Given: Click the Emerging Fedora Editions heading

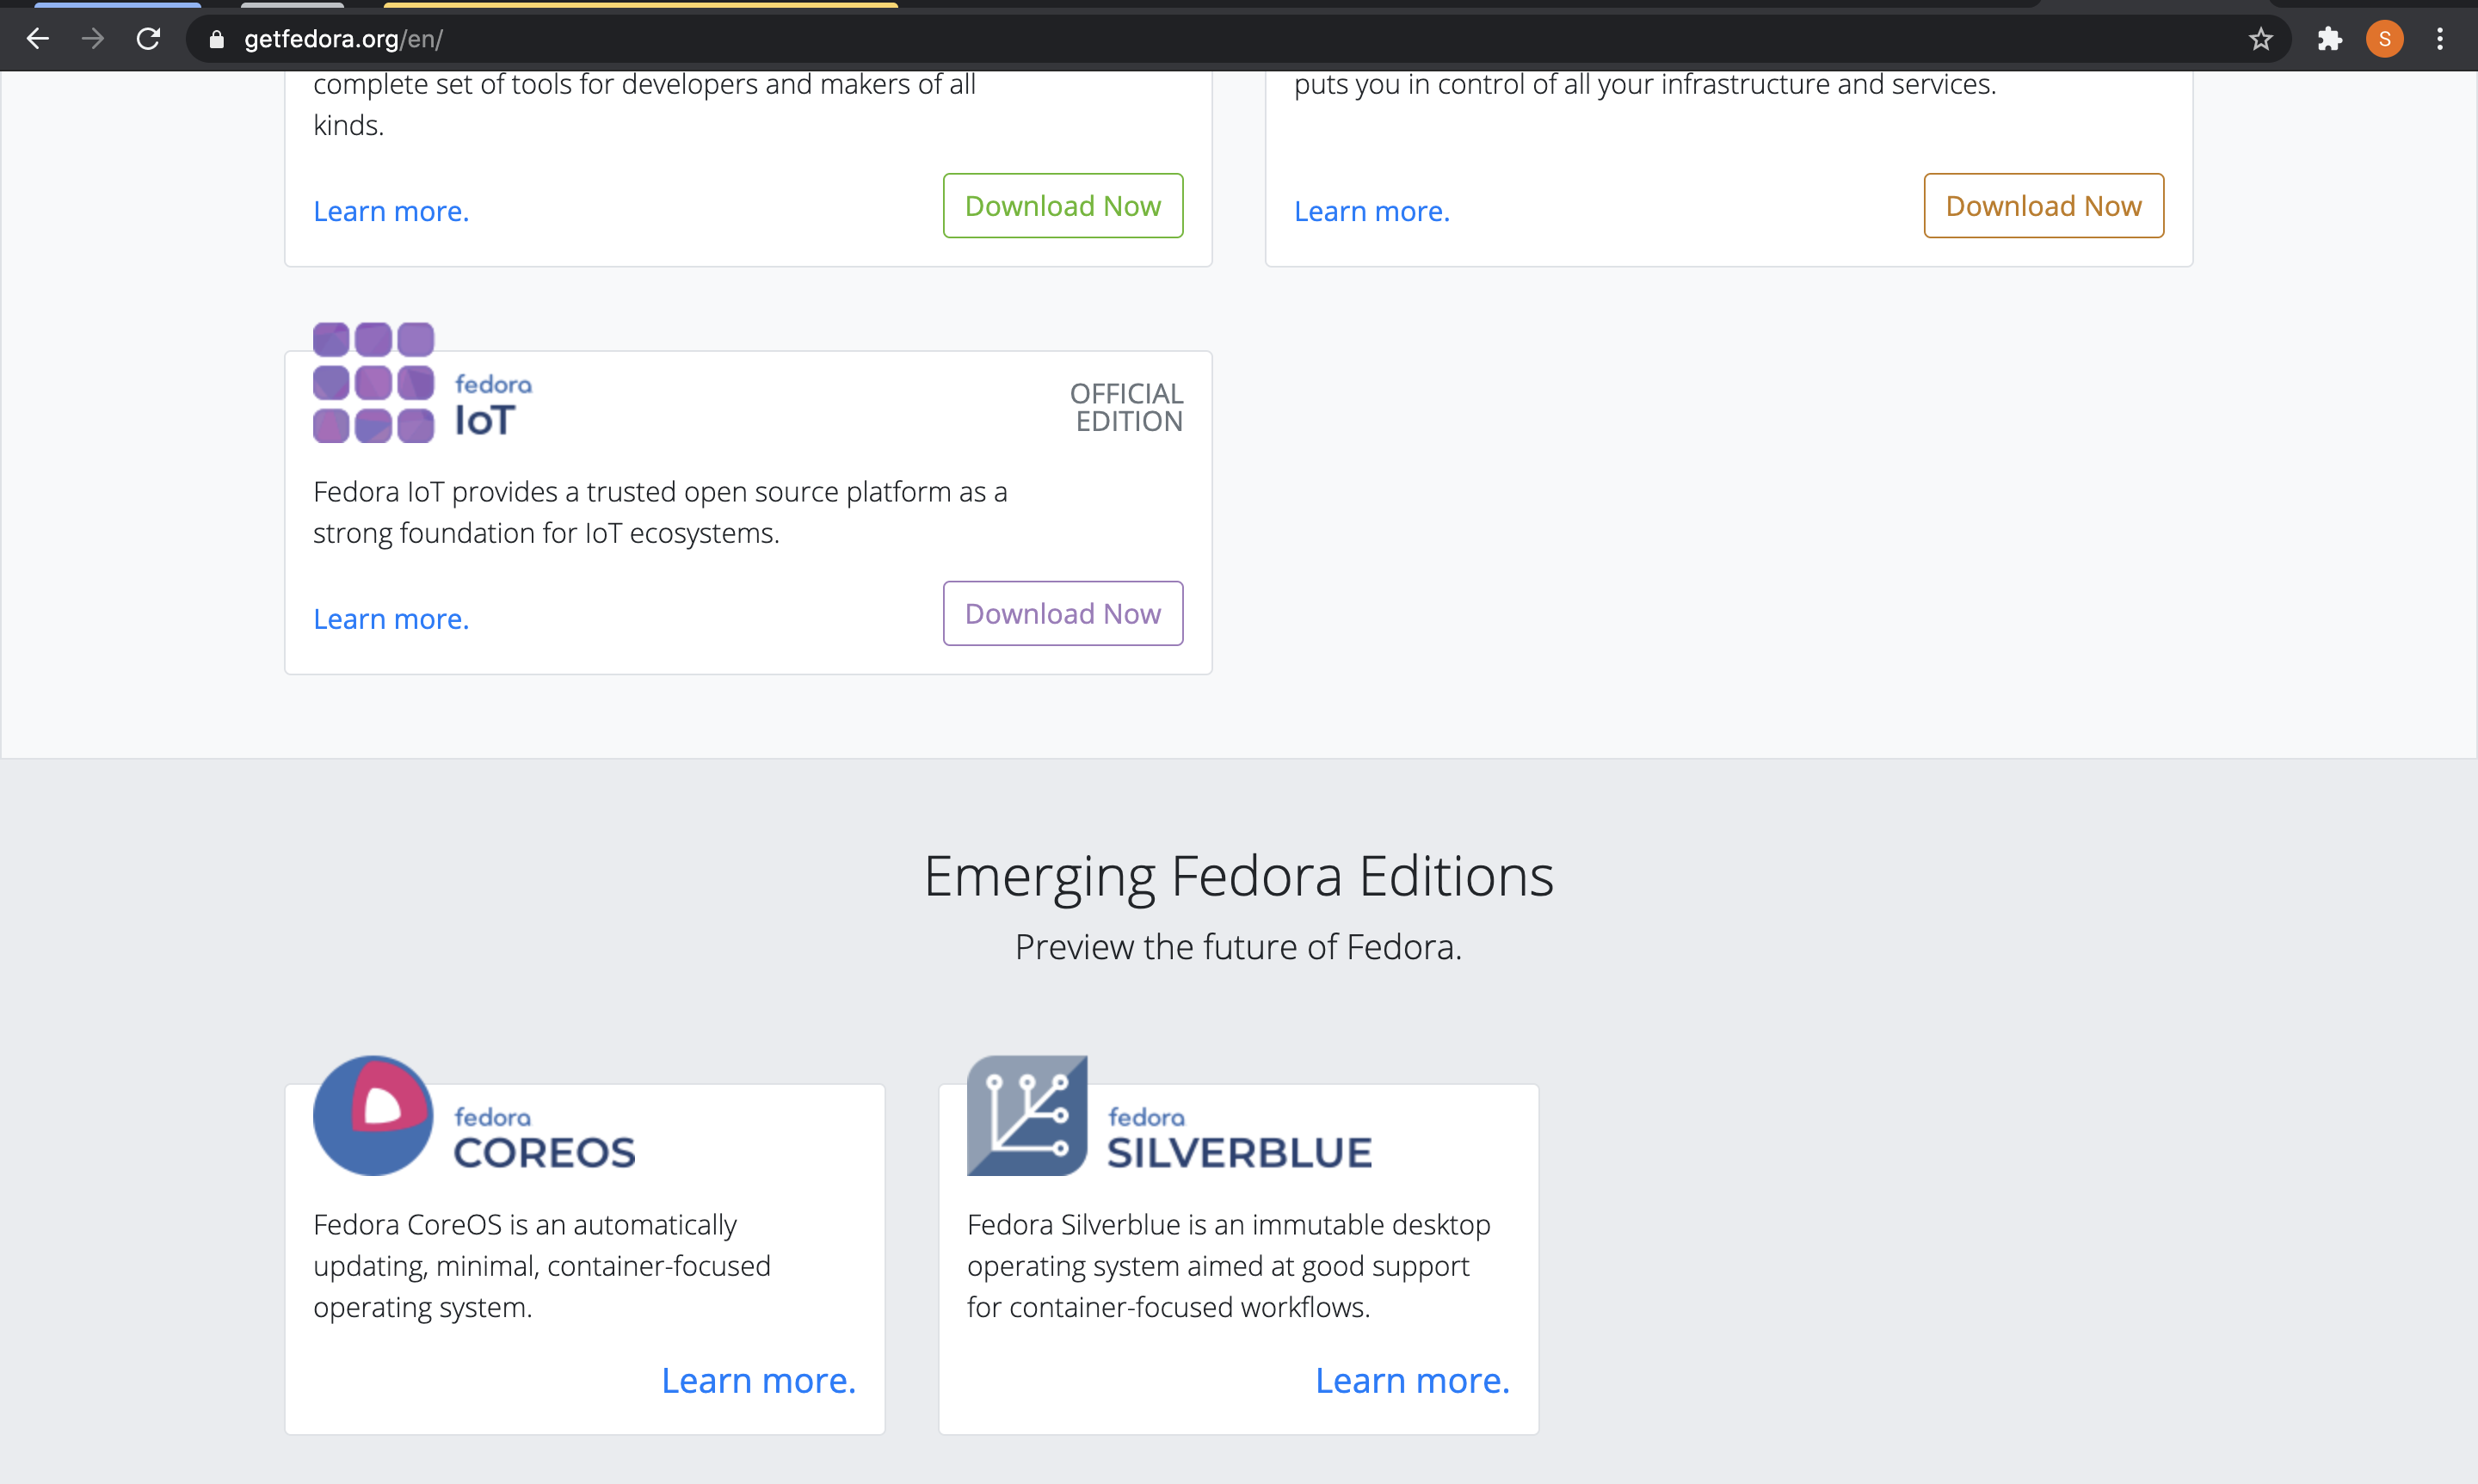Looking at the screenshot, I should (x=1239, y=876).
